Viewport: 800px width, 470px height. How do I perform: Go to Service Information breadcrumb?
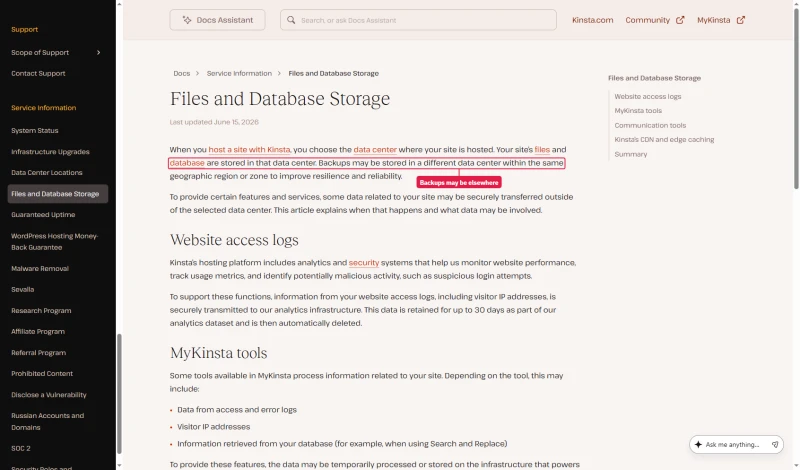point(239,73)
